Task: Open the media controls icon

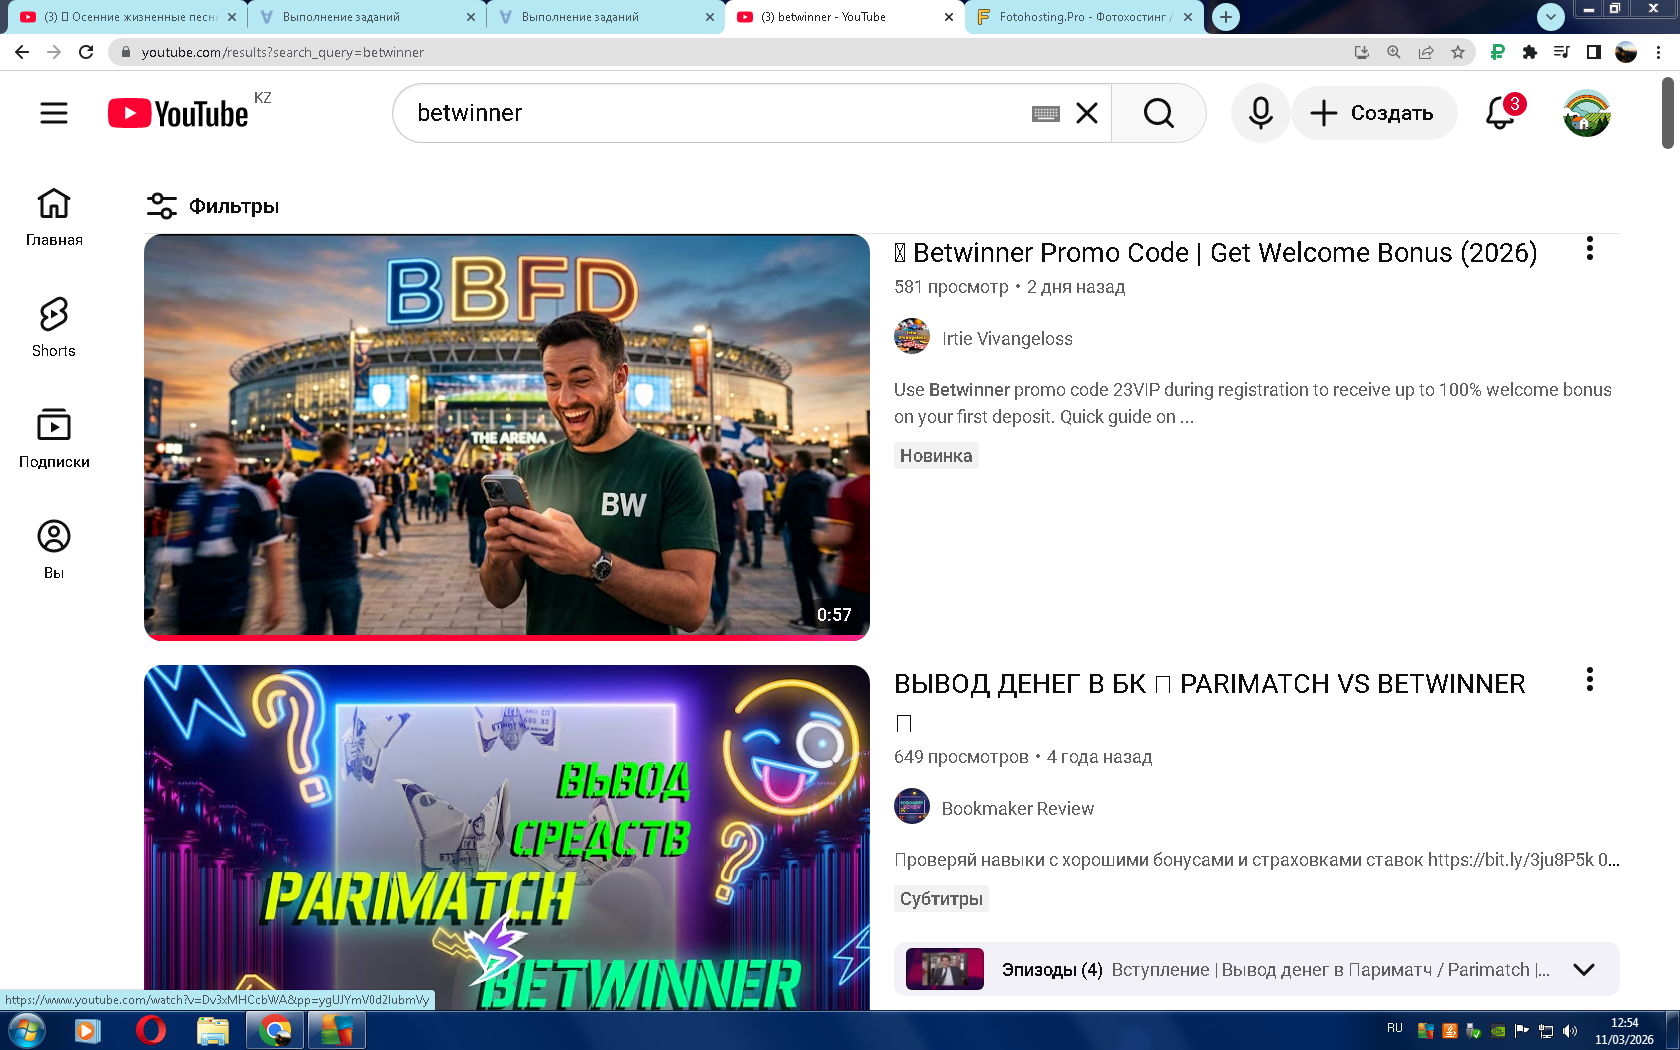Action: coord(1561,52)
